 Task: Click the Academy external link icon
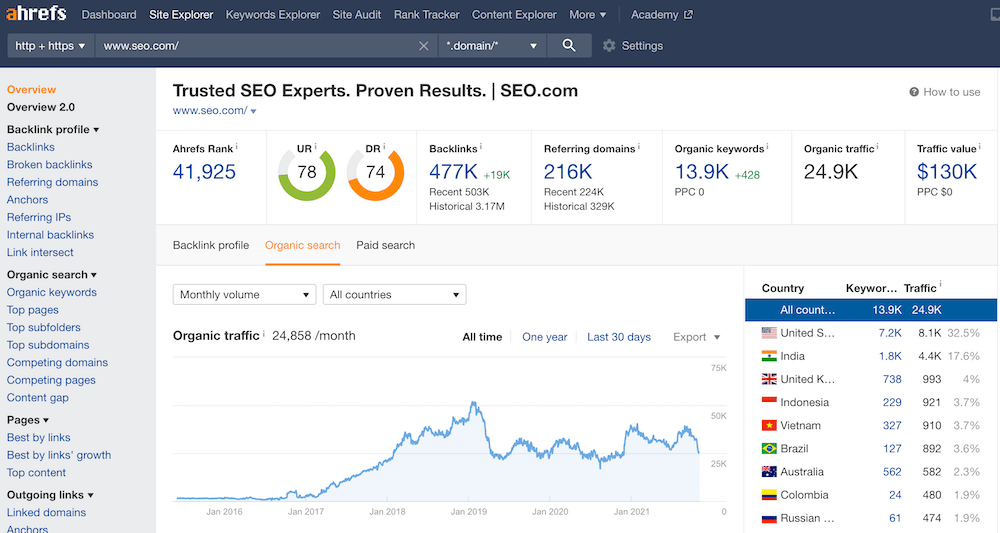click(688, 15)
